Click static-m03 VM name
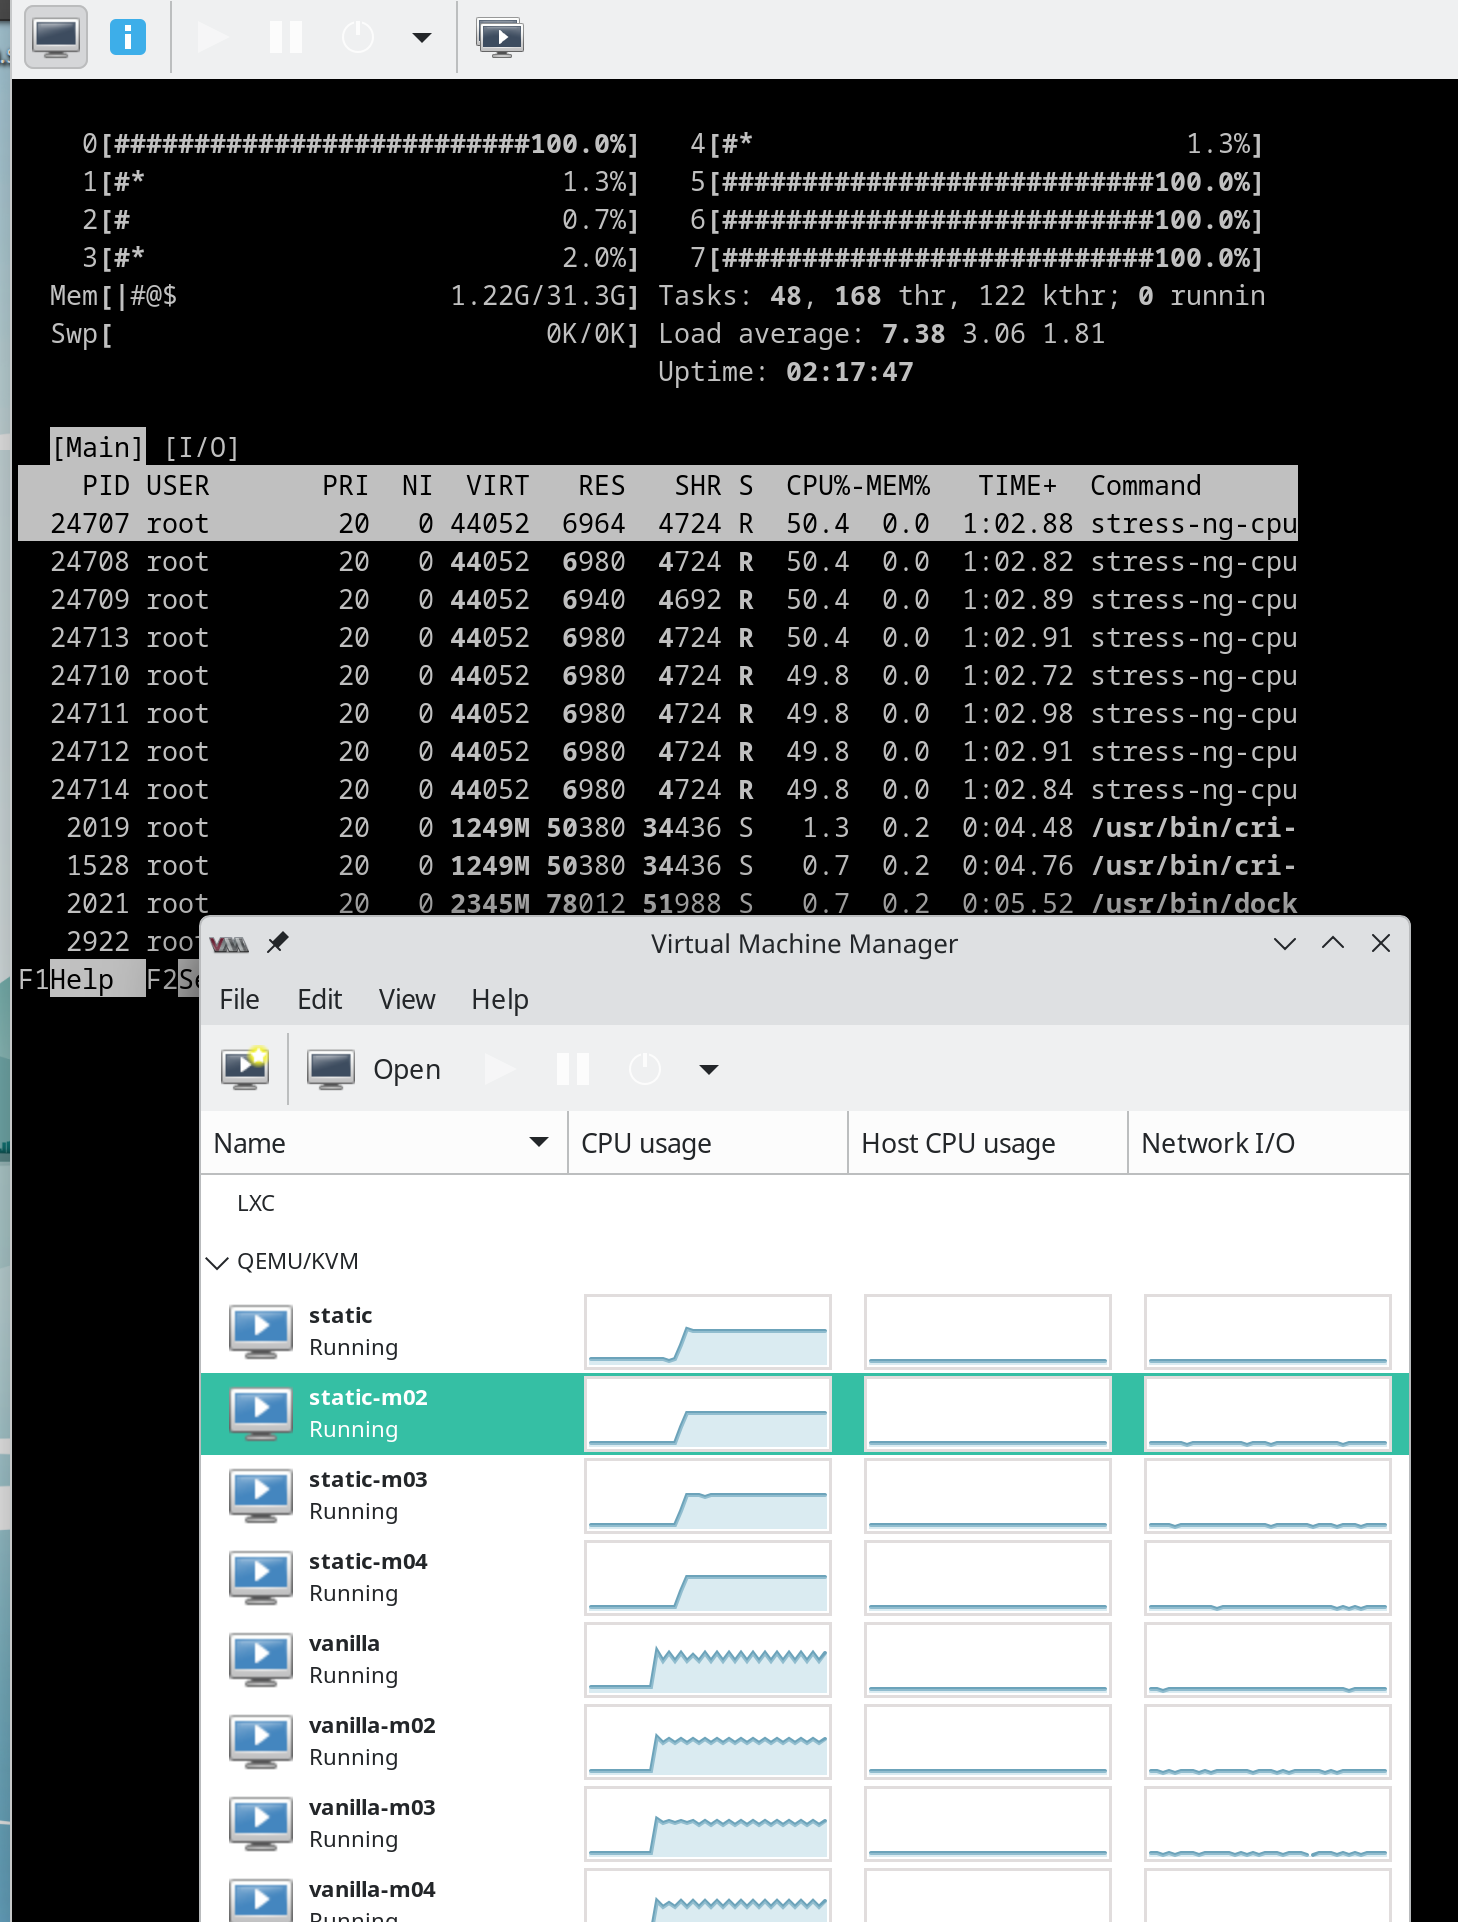The width and height of the screenshot is (1458, 1922). (368, 1479)
